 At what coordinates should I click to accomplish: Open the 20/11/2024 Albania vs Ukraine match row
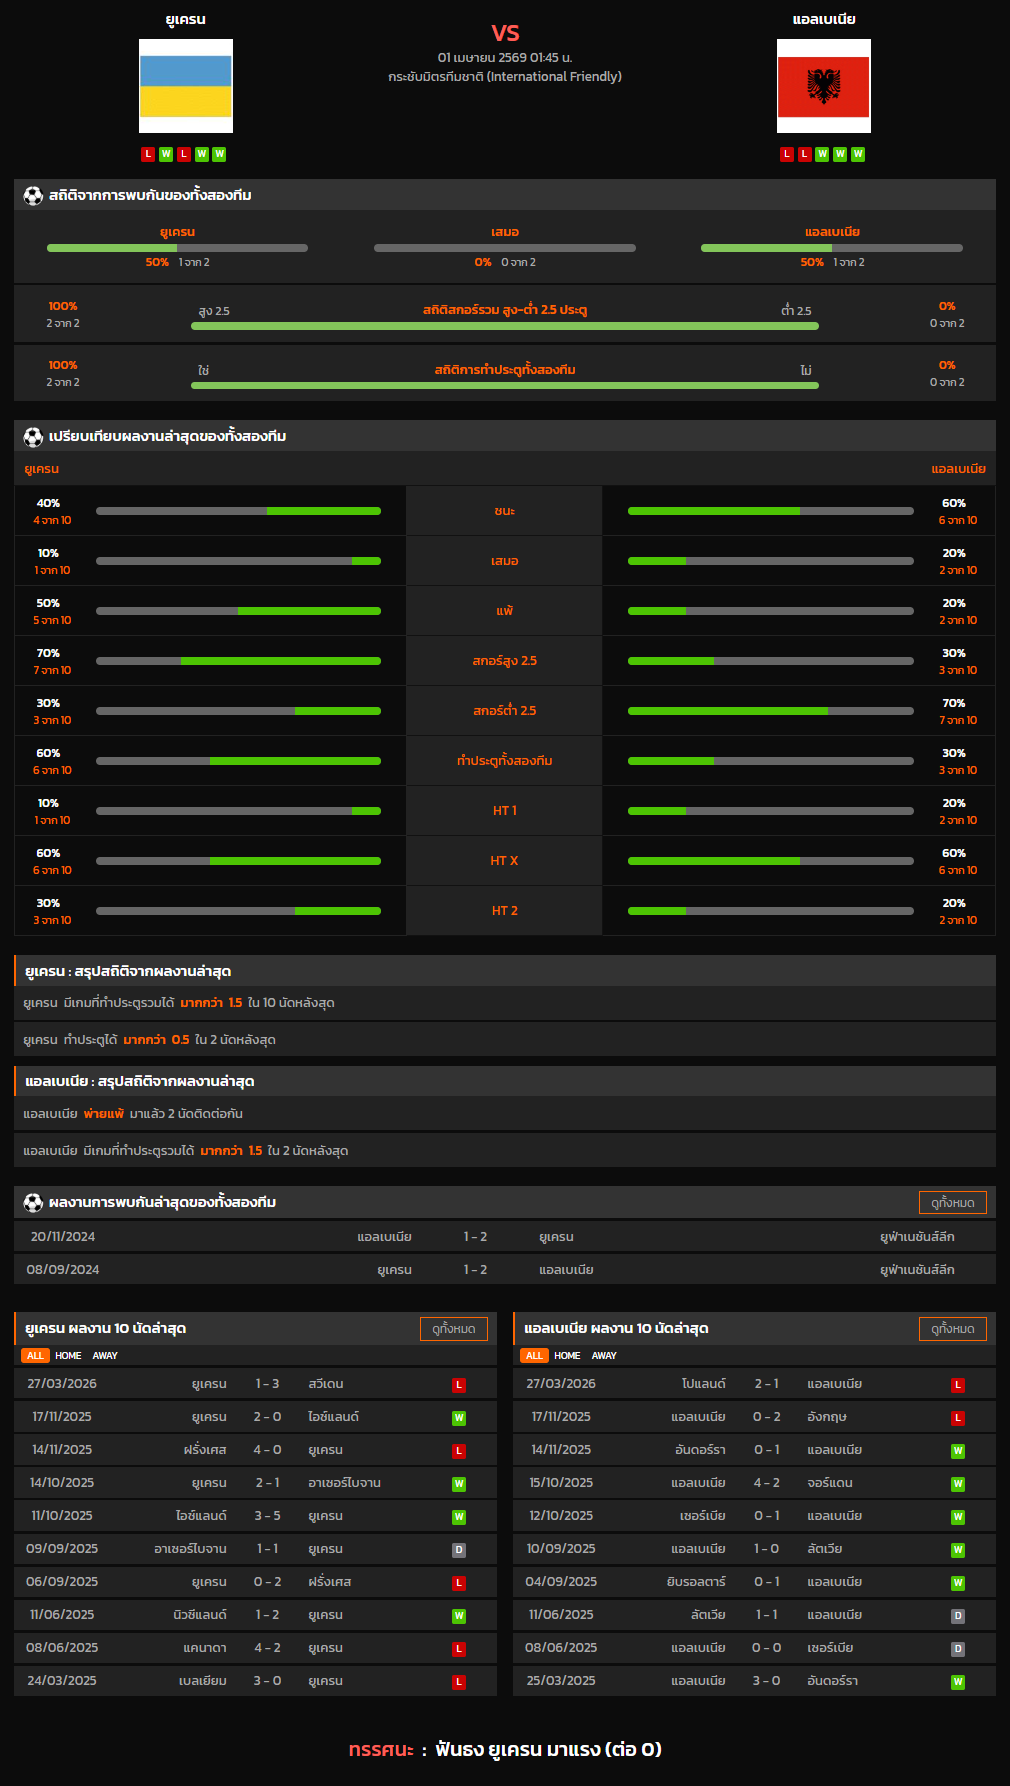[504, 1237]
